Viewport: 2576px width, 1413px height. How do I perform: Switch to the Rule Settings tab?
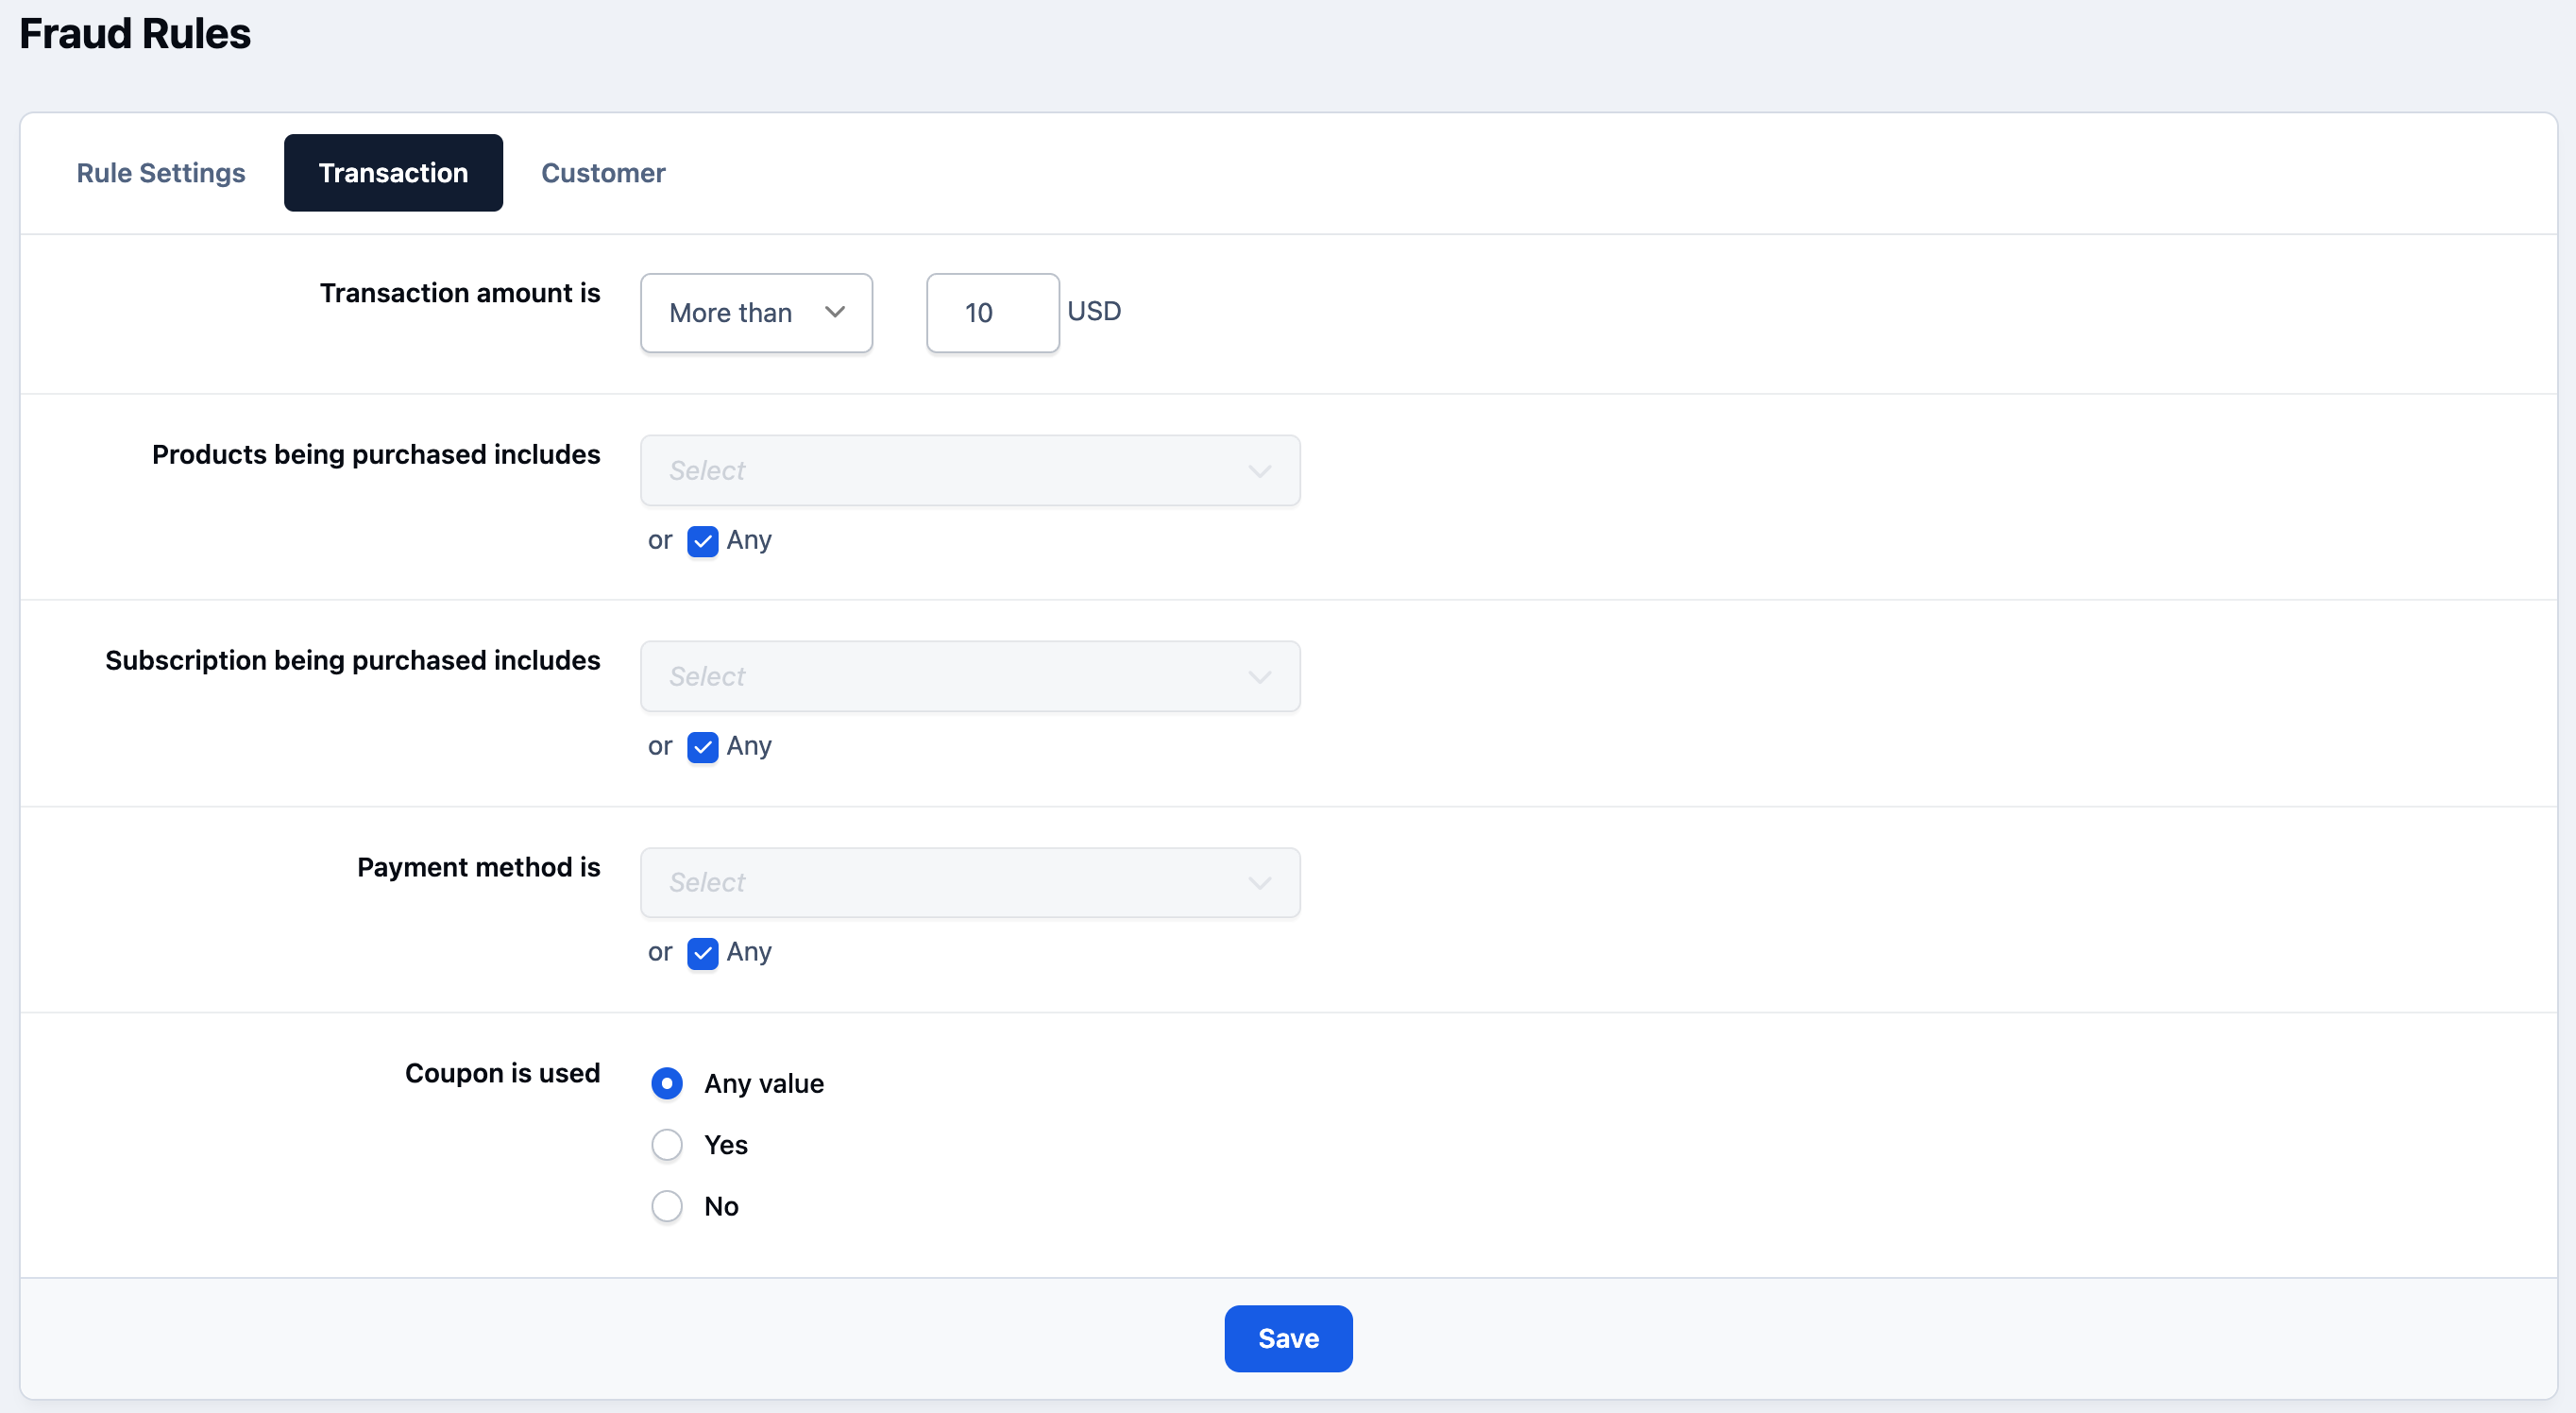[x=161, y=173]
